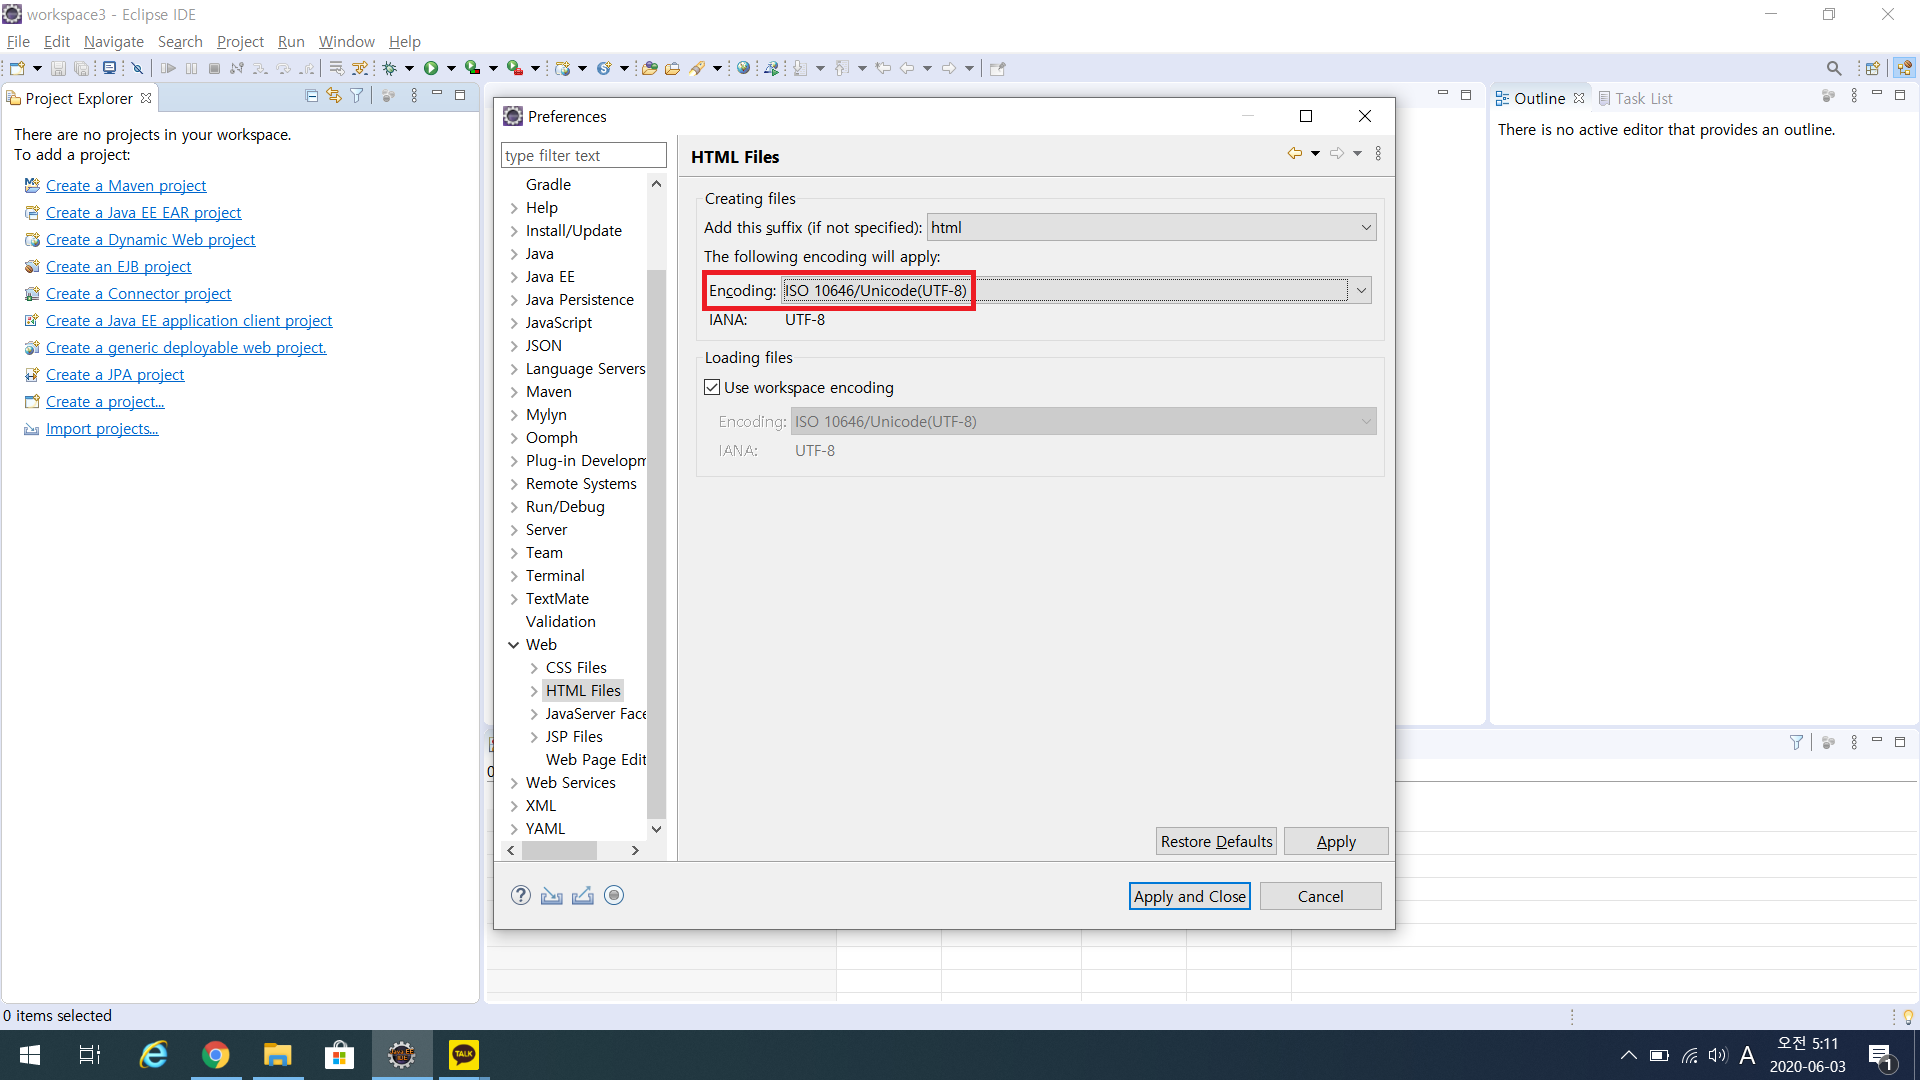Open the Project menu
Viewport: 1920px width, 1080px height.
(x=240, y=41)
